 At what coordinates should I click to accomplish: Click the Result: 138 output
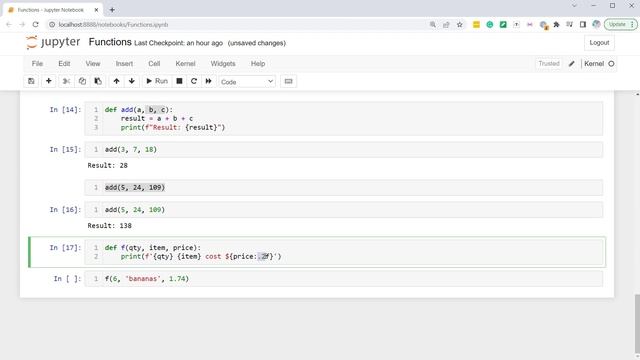(109, 225)
